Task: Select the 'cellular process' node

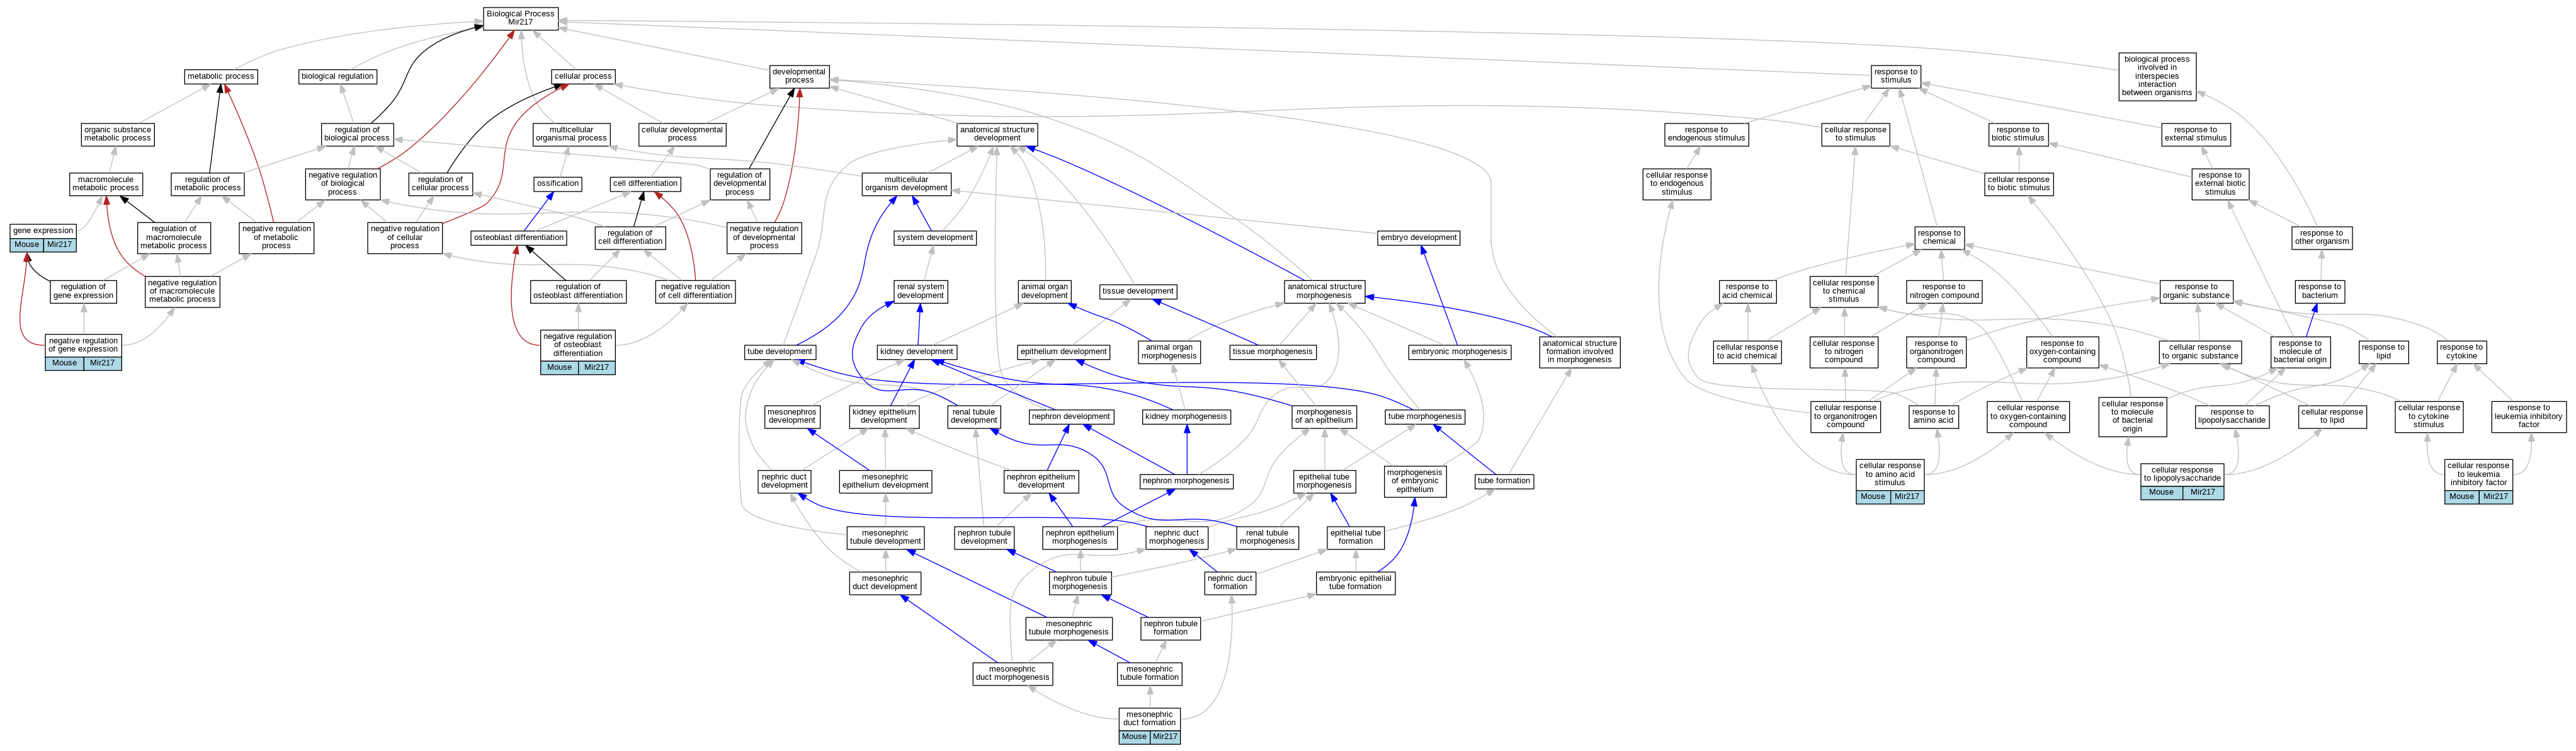Action: pyautogui.click(x=583, y=76)
